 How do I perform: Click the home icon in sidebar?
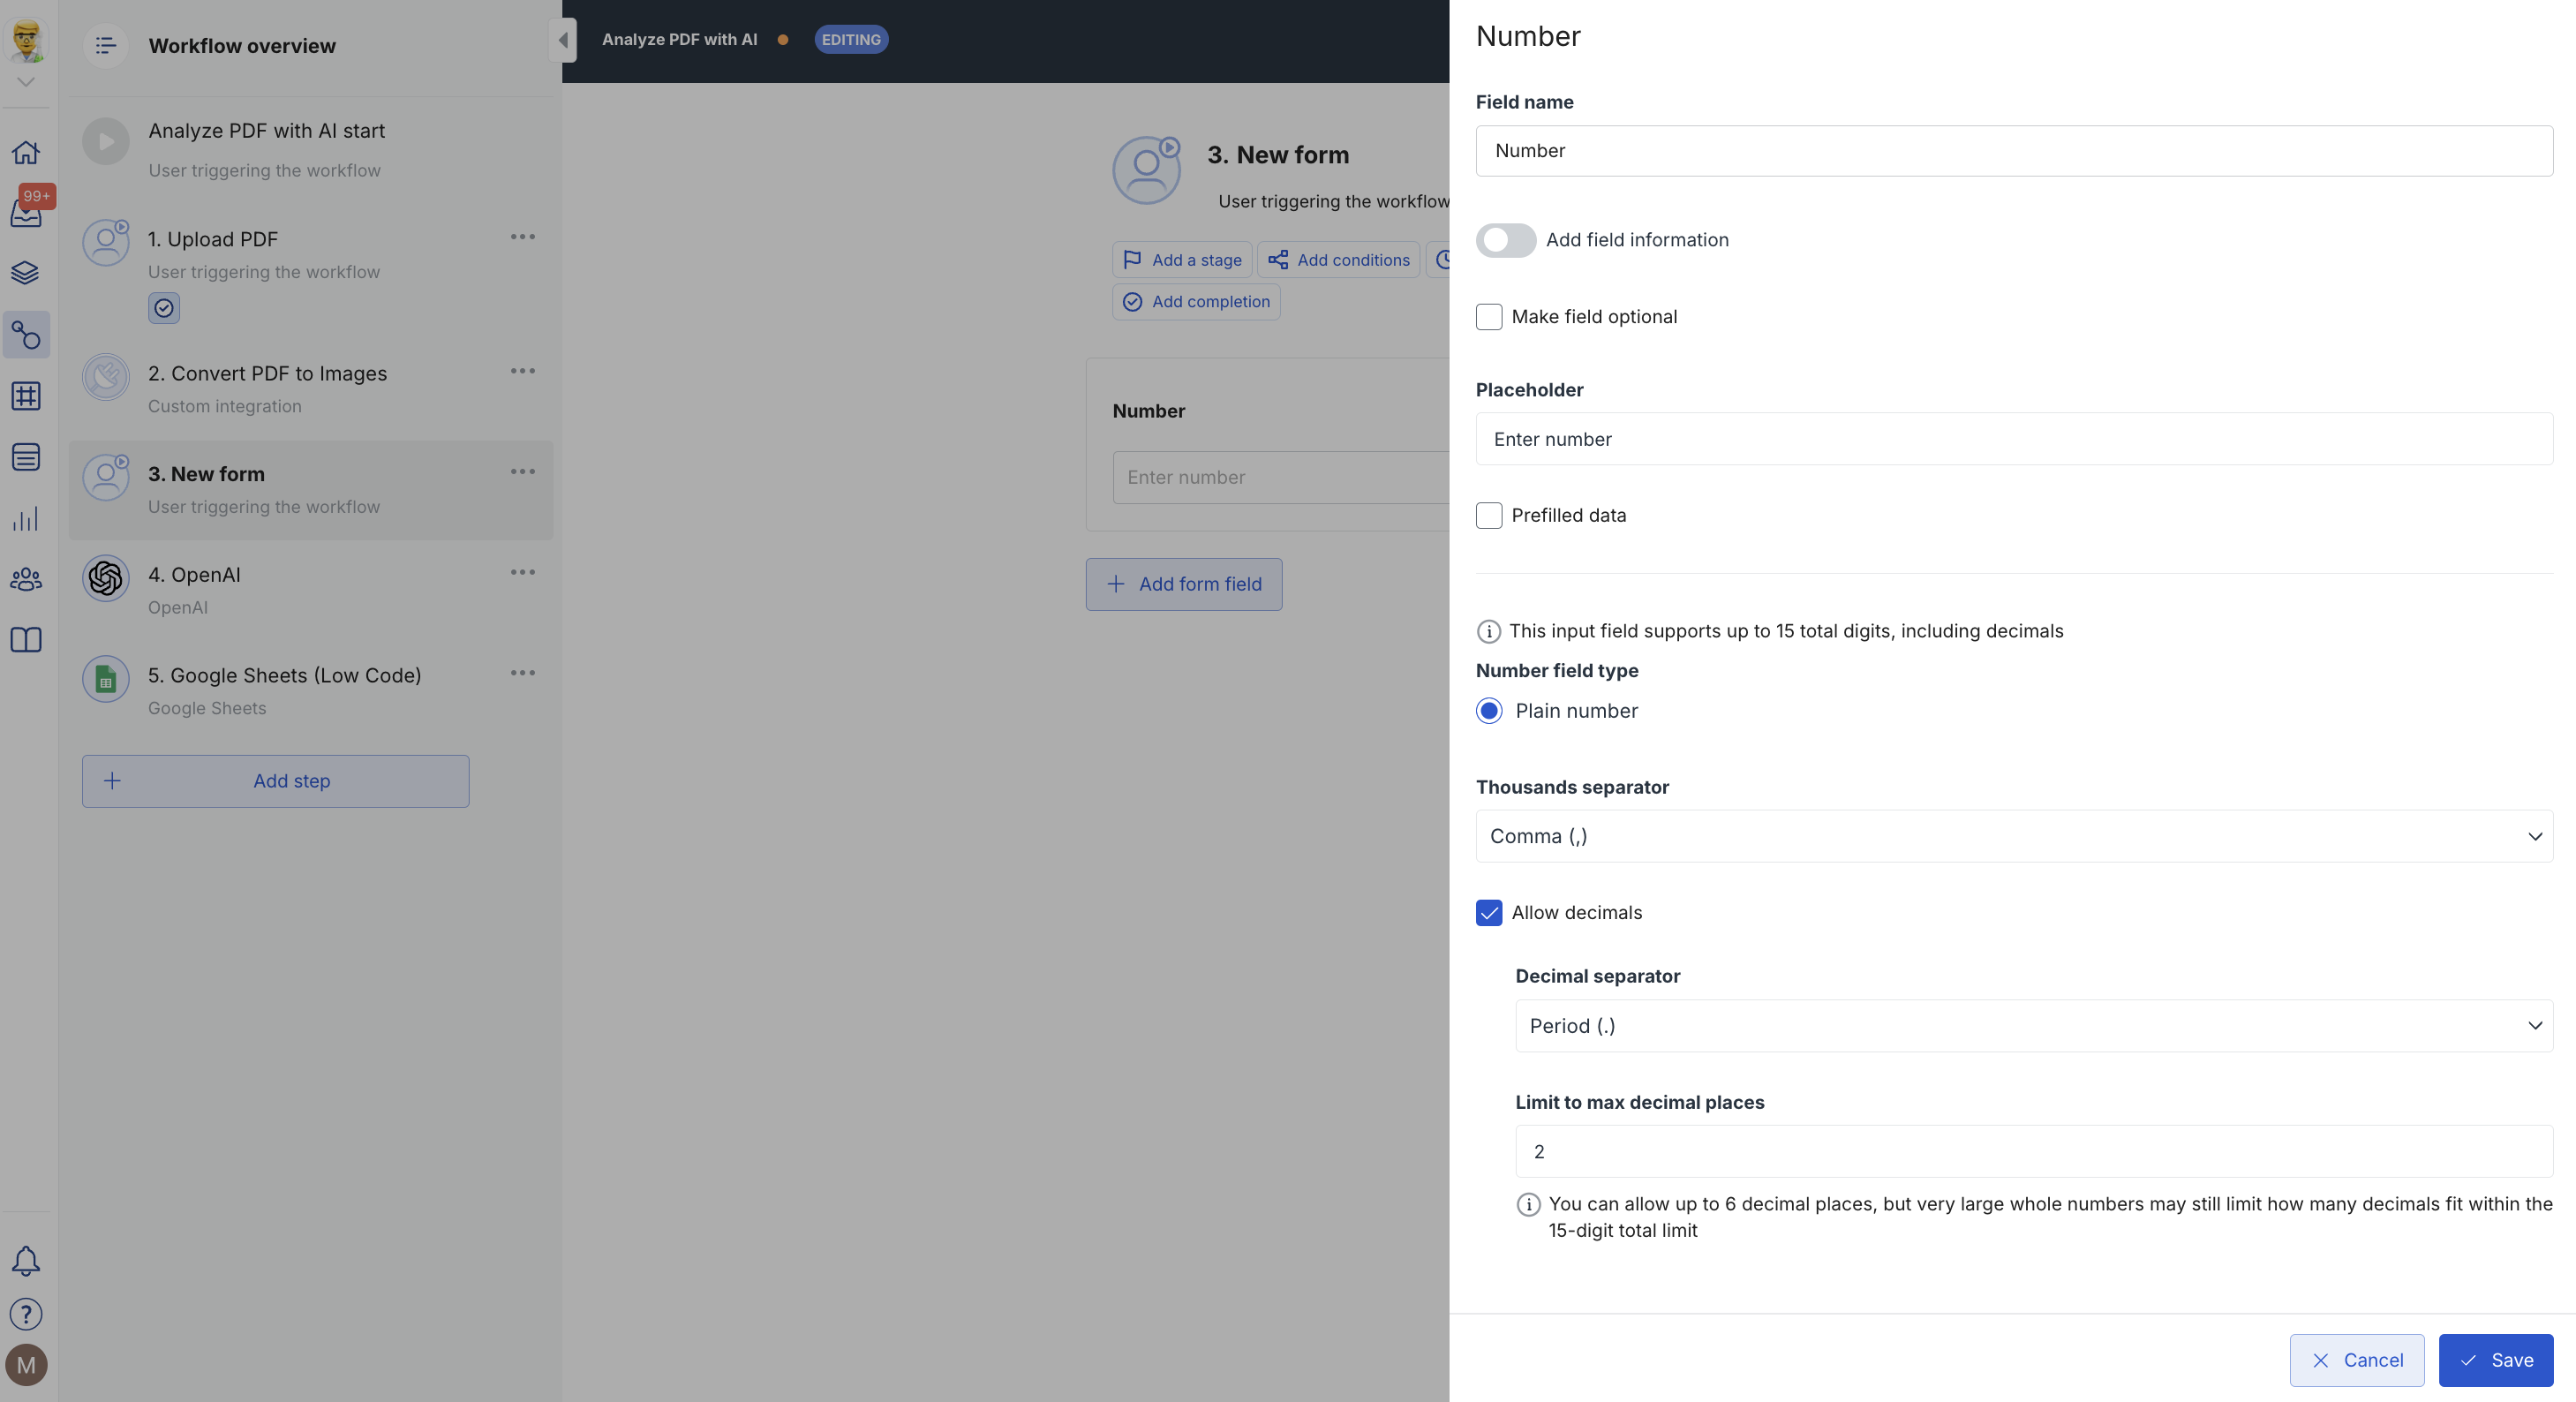[x=26, y=152]
